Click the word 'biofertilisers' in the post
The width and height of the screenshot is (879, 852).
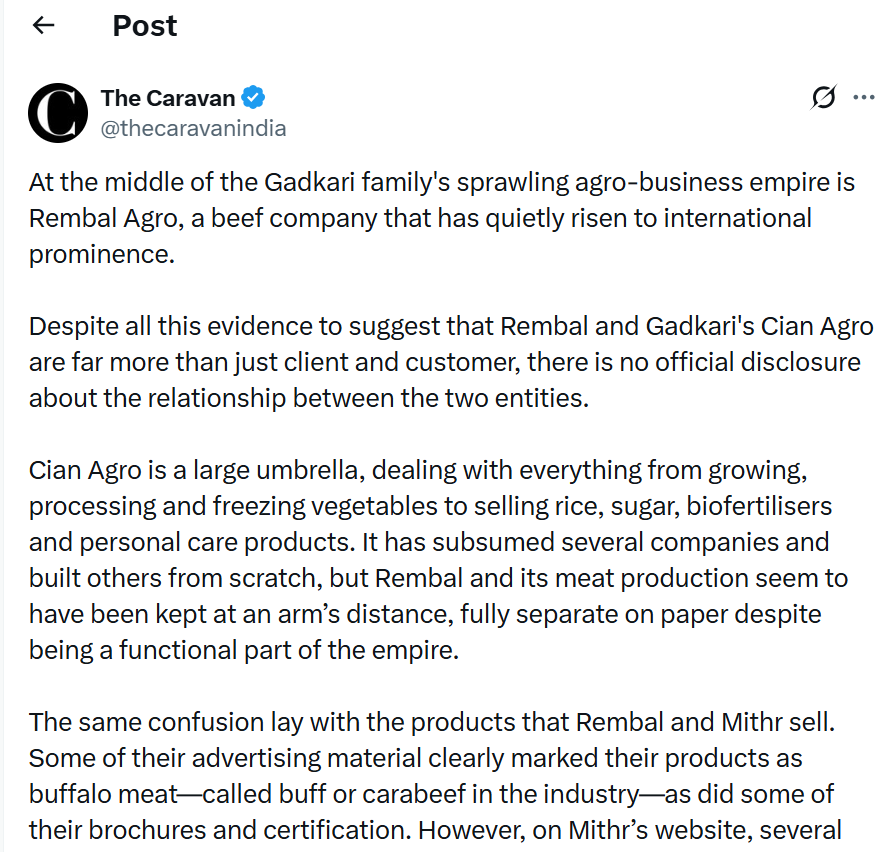pyautogui.click(x=758, y=506)
